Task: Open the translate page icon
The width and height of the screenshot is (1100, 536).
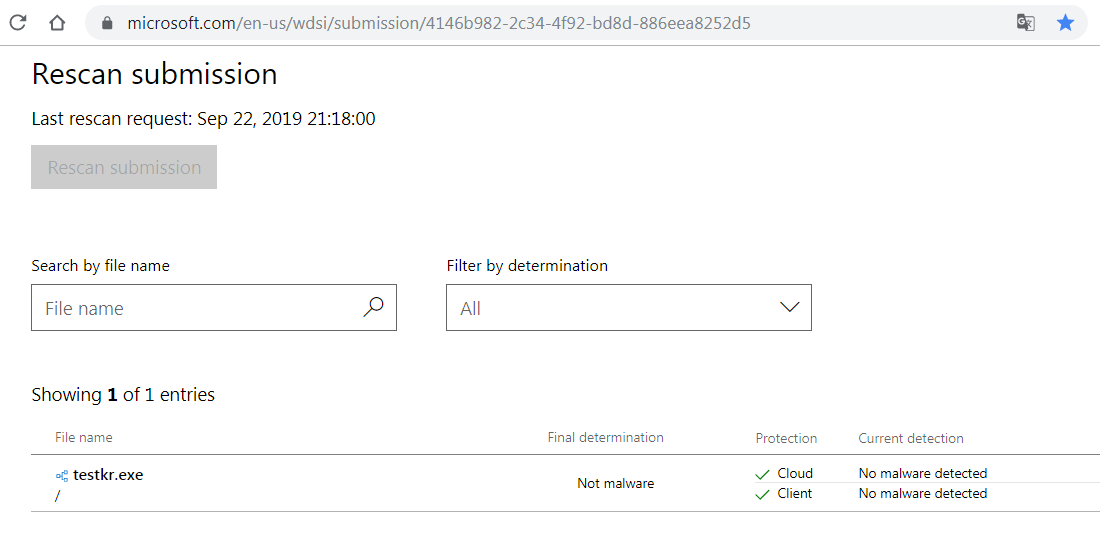Action: pyautogui.click(x=1025, y=22)
